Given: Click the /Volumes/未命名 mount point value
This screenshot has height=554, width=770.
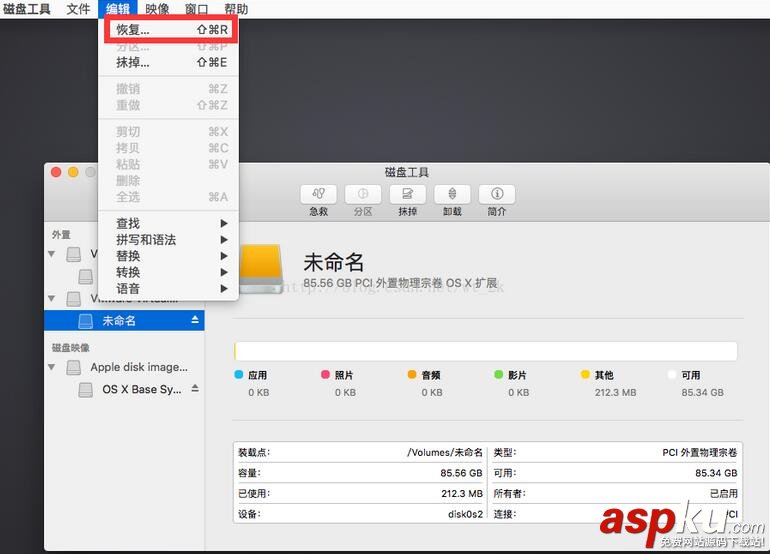Looking at the screenshot, I should click(445, 452).
